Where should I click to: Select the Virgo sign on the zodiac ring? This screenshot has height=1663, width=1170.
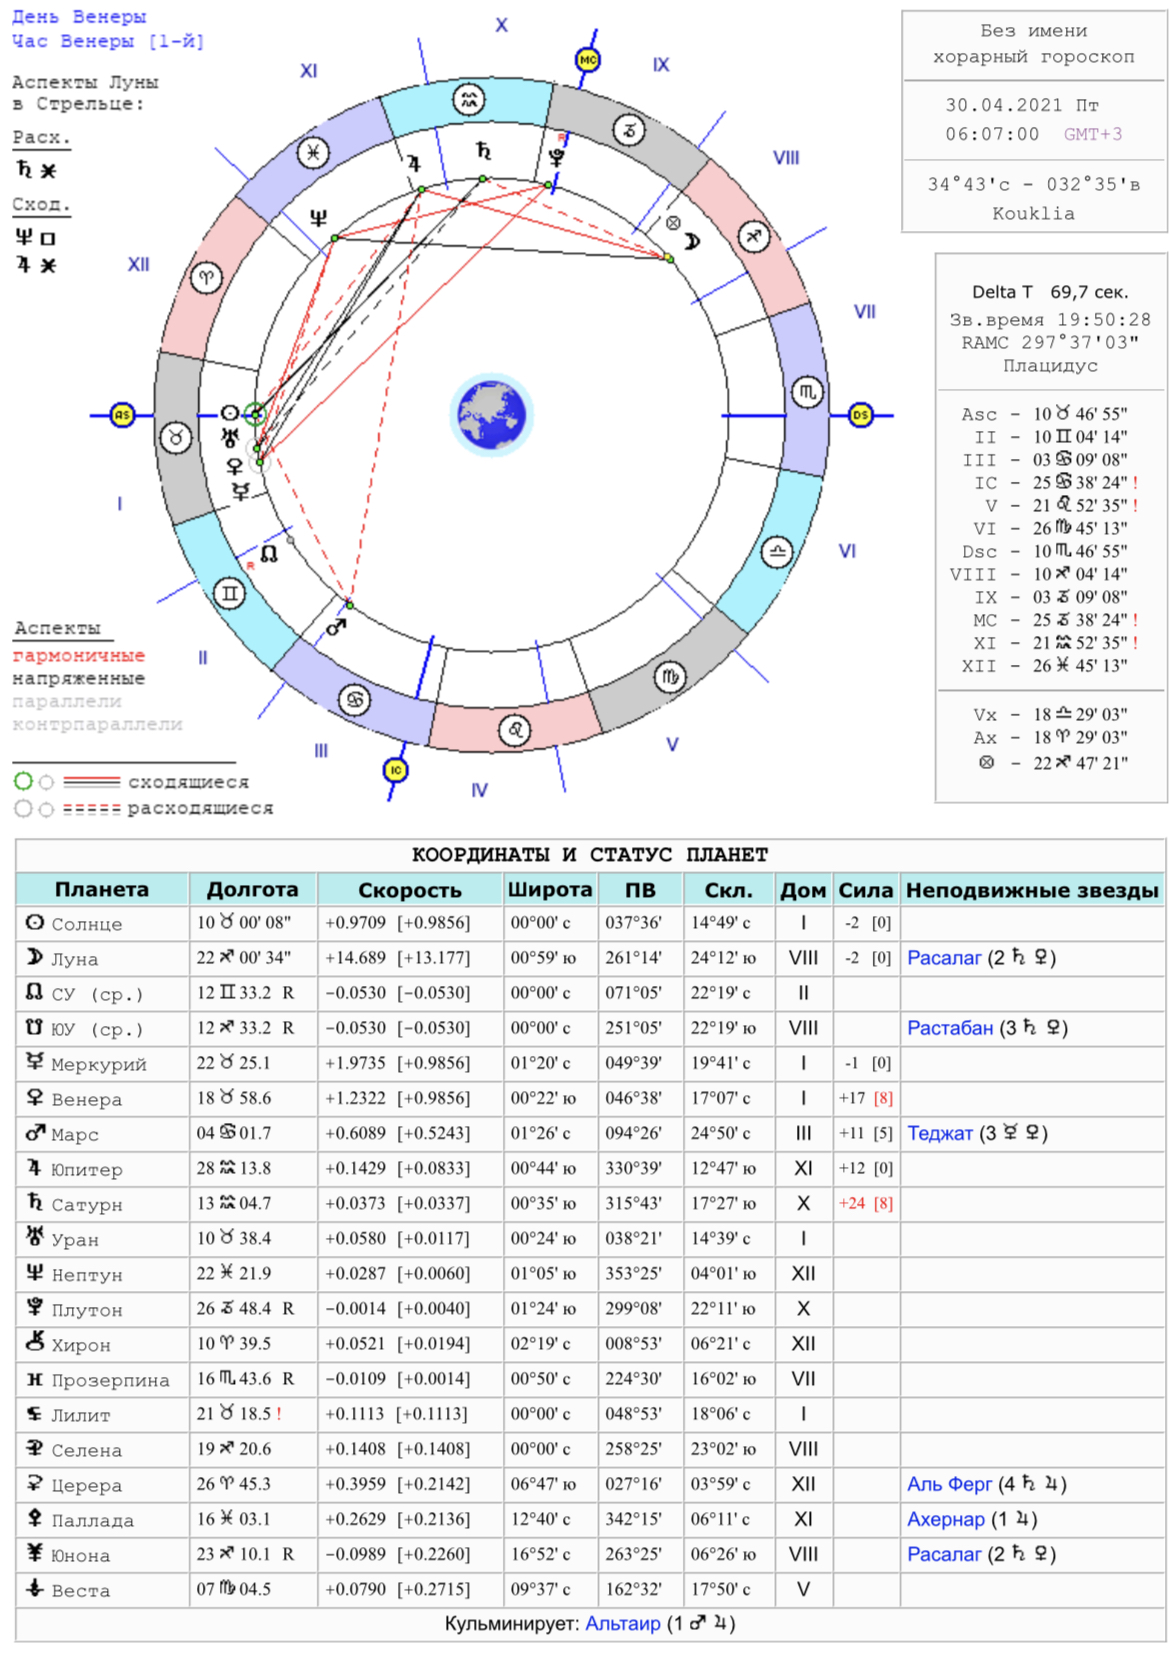click(x=670, y=677)
